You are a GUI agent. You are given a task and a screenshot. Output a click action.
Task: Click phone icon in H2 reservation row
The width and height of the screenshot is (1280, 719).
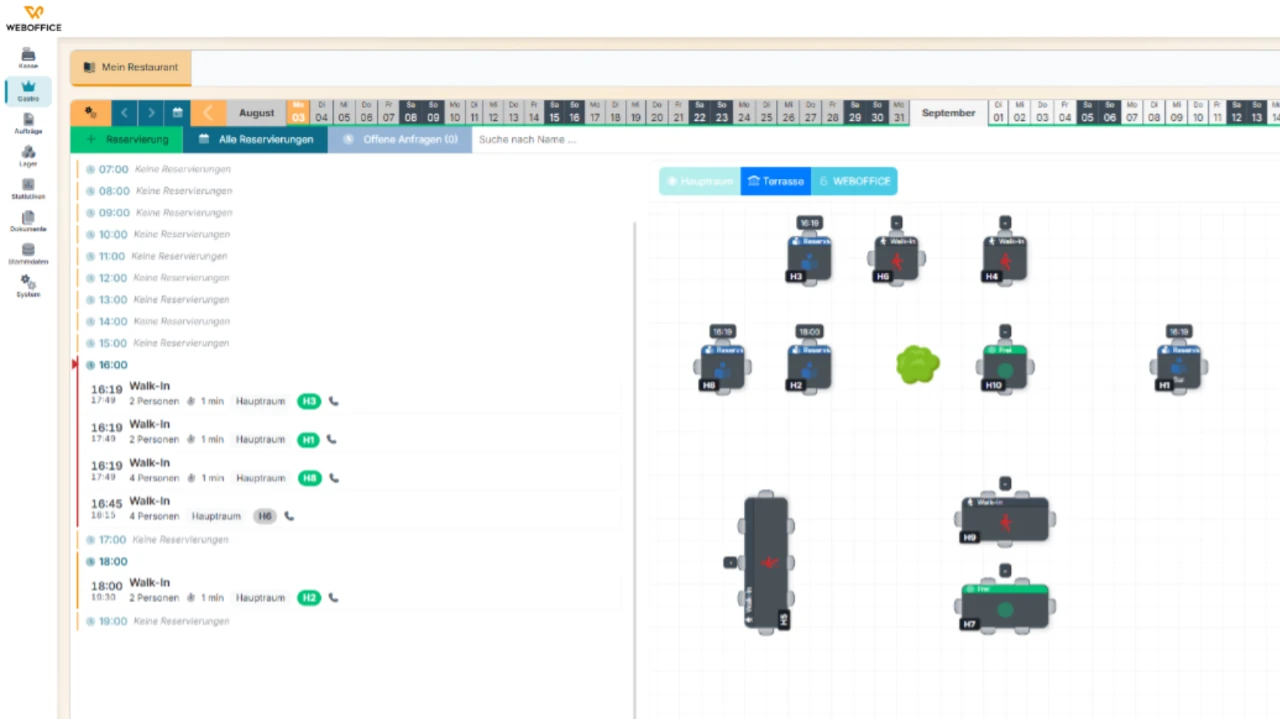coord(333,597)
